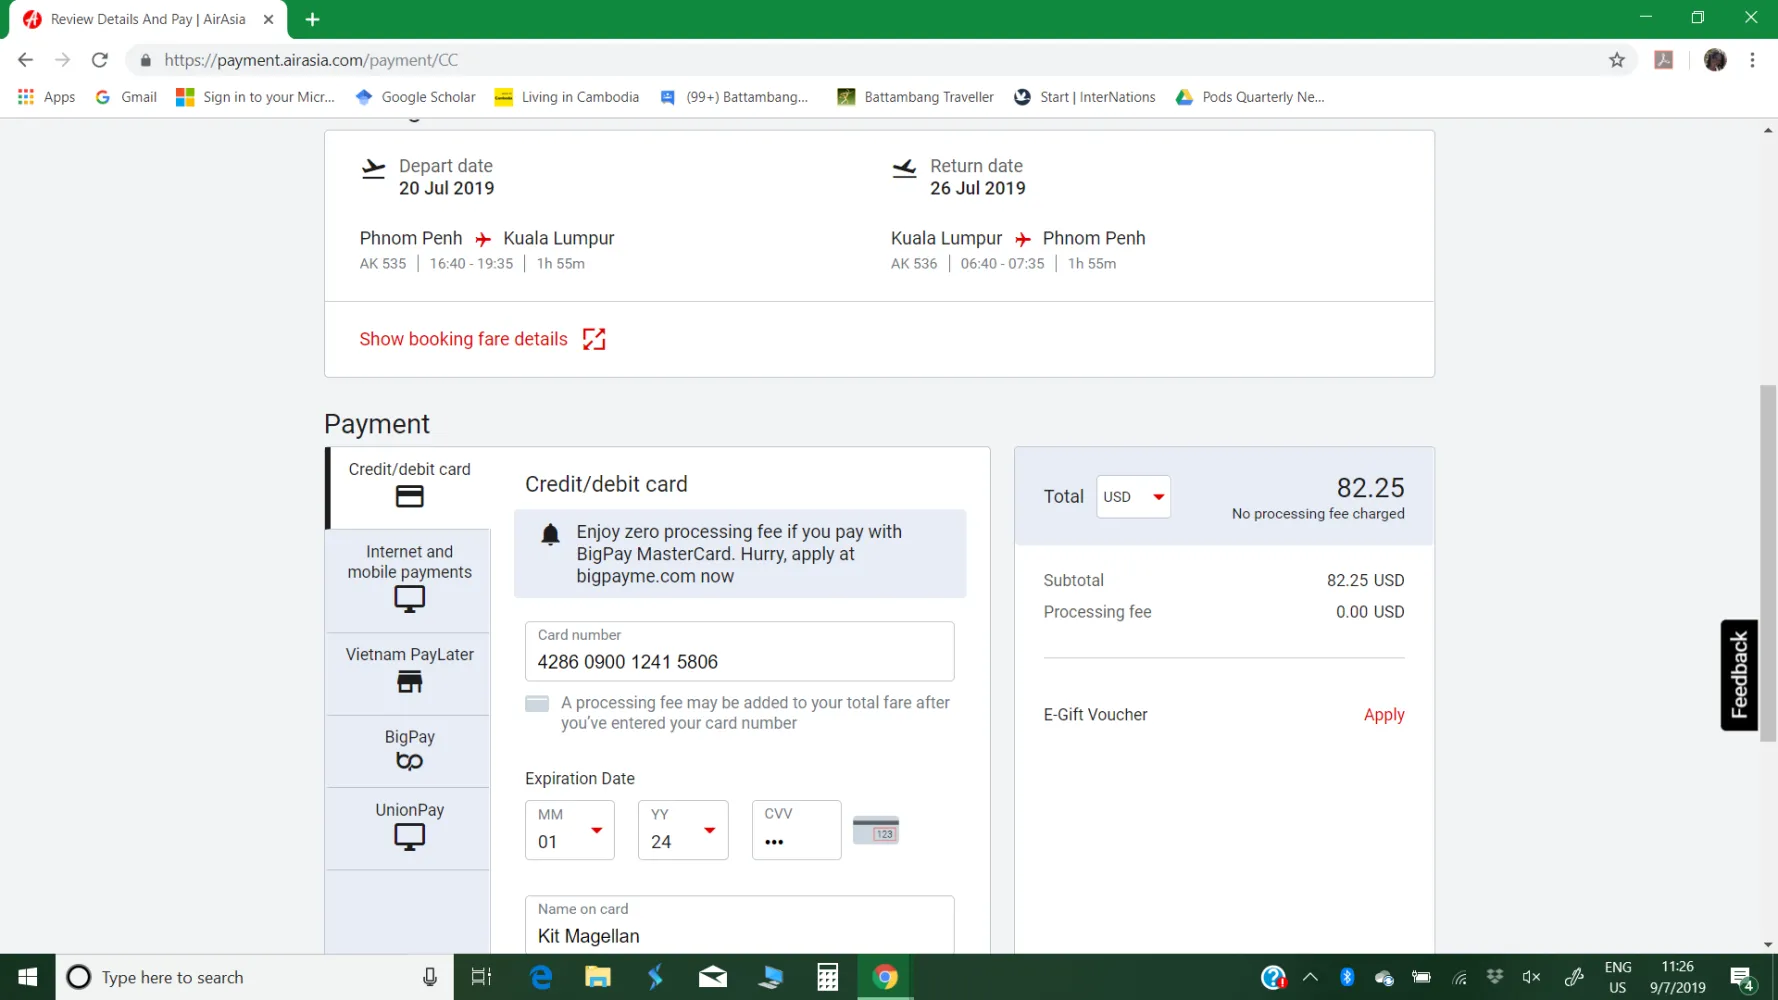Open the PDF extension icon in toolbar
This screenshot has width=1778, height=1000.
(1664, 60)
